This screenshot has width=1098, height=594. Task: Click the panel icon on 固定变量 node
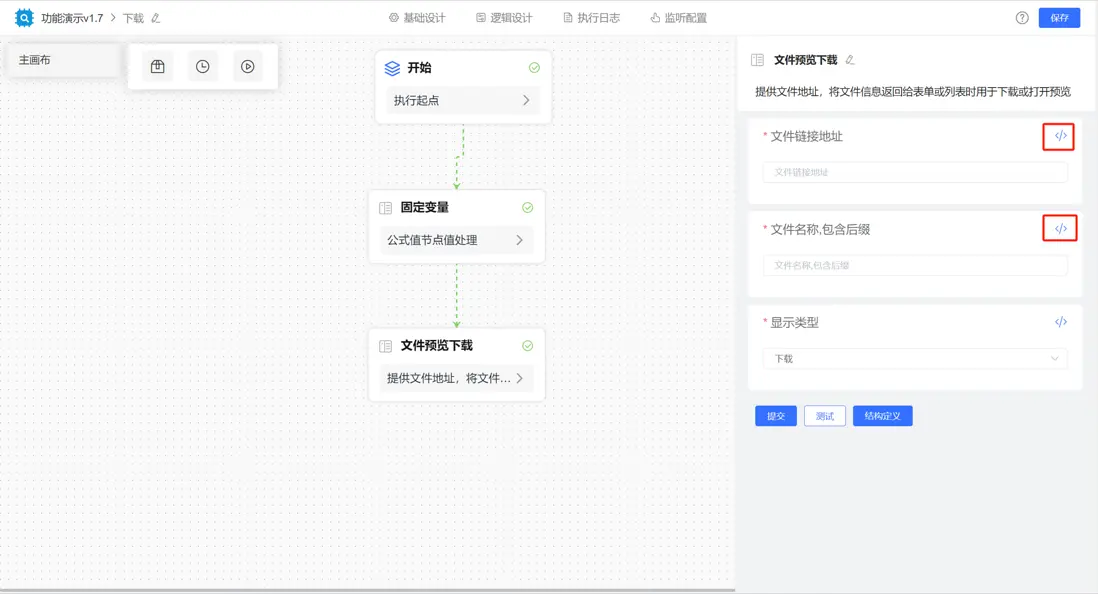coord(385,208)
